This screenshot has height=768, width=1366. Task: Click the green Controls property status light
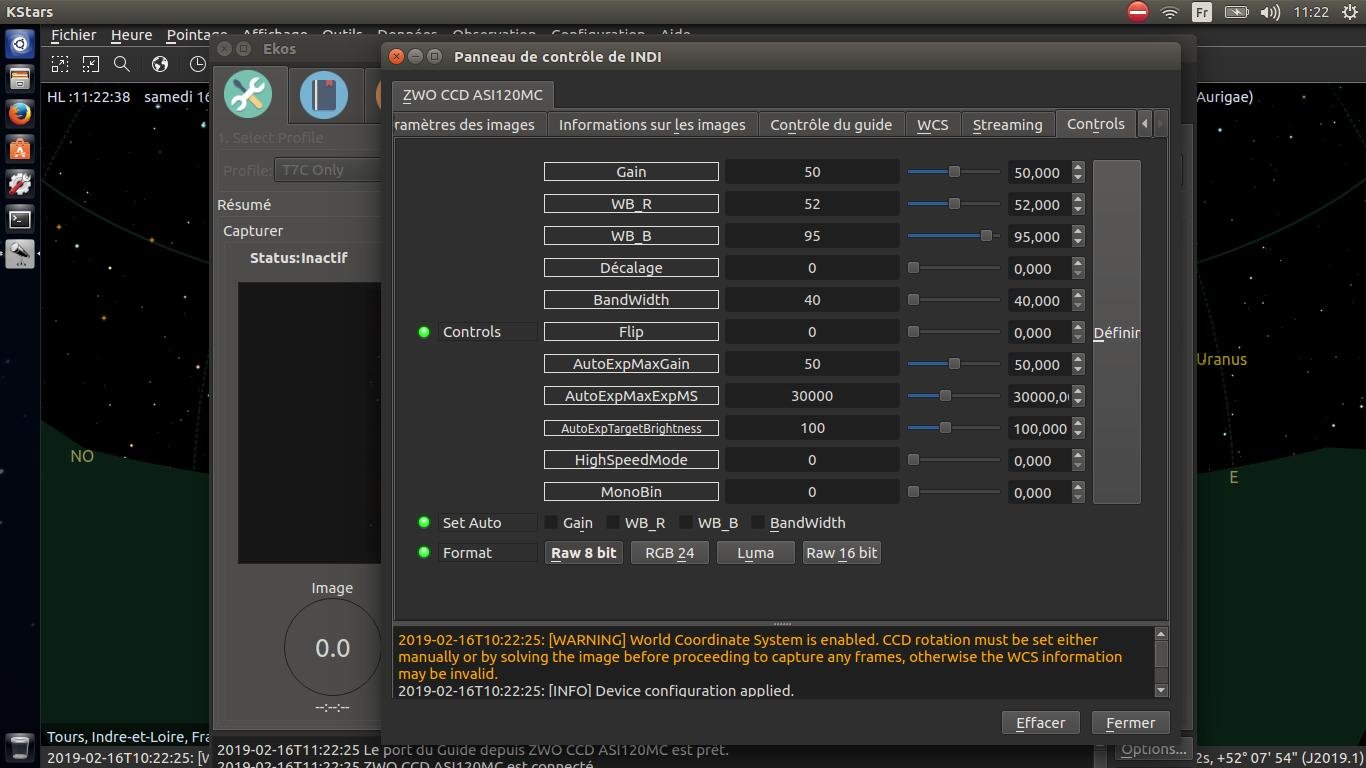click(x=424, y=332)
